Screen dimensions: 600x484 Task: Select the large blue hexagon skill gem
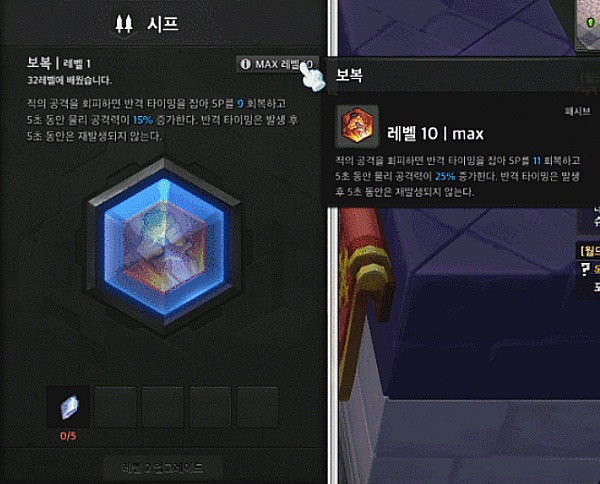coord(165,247)
